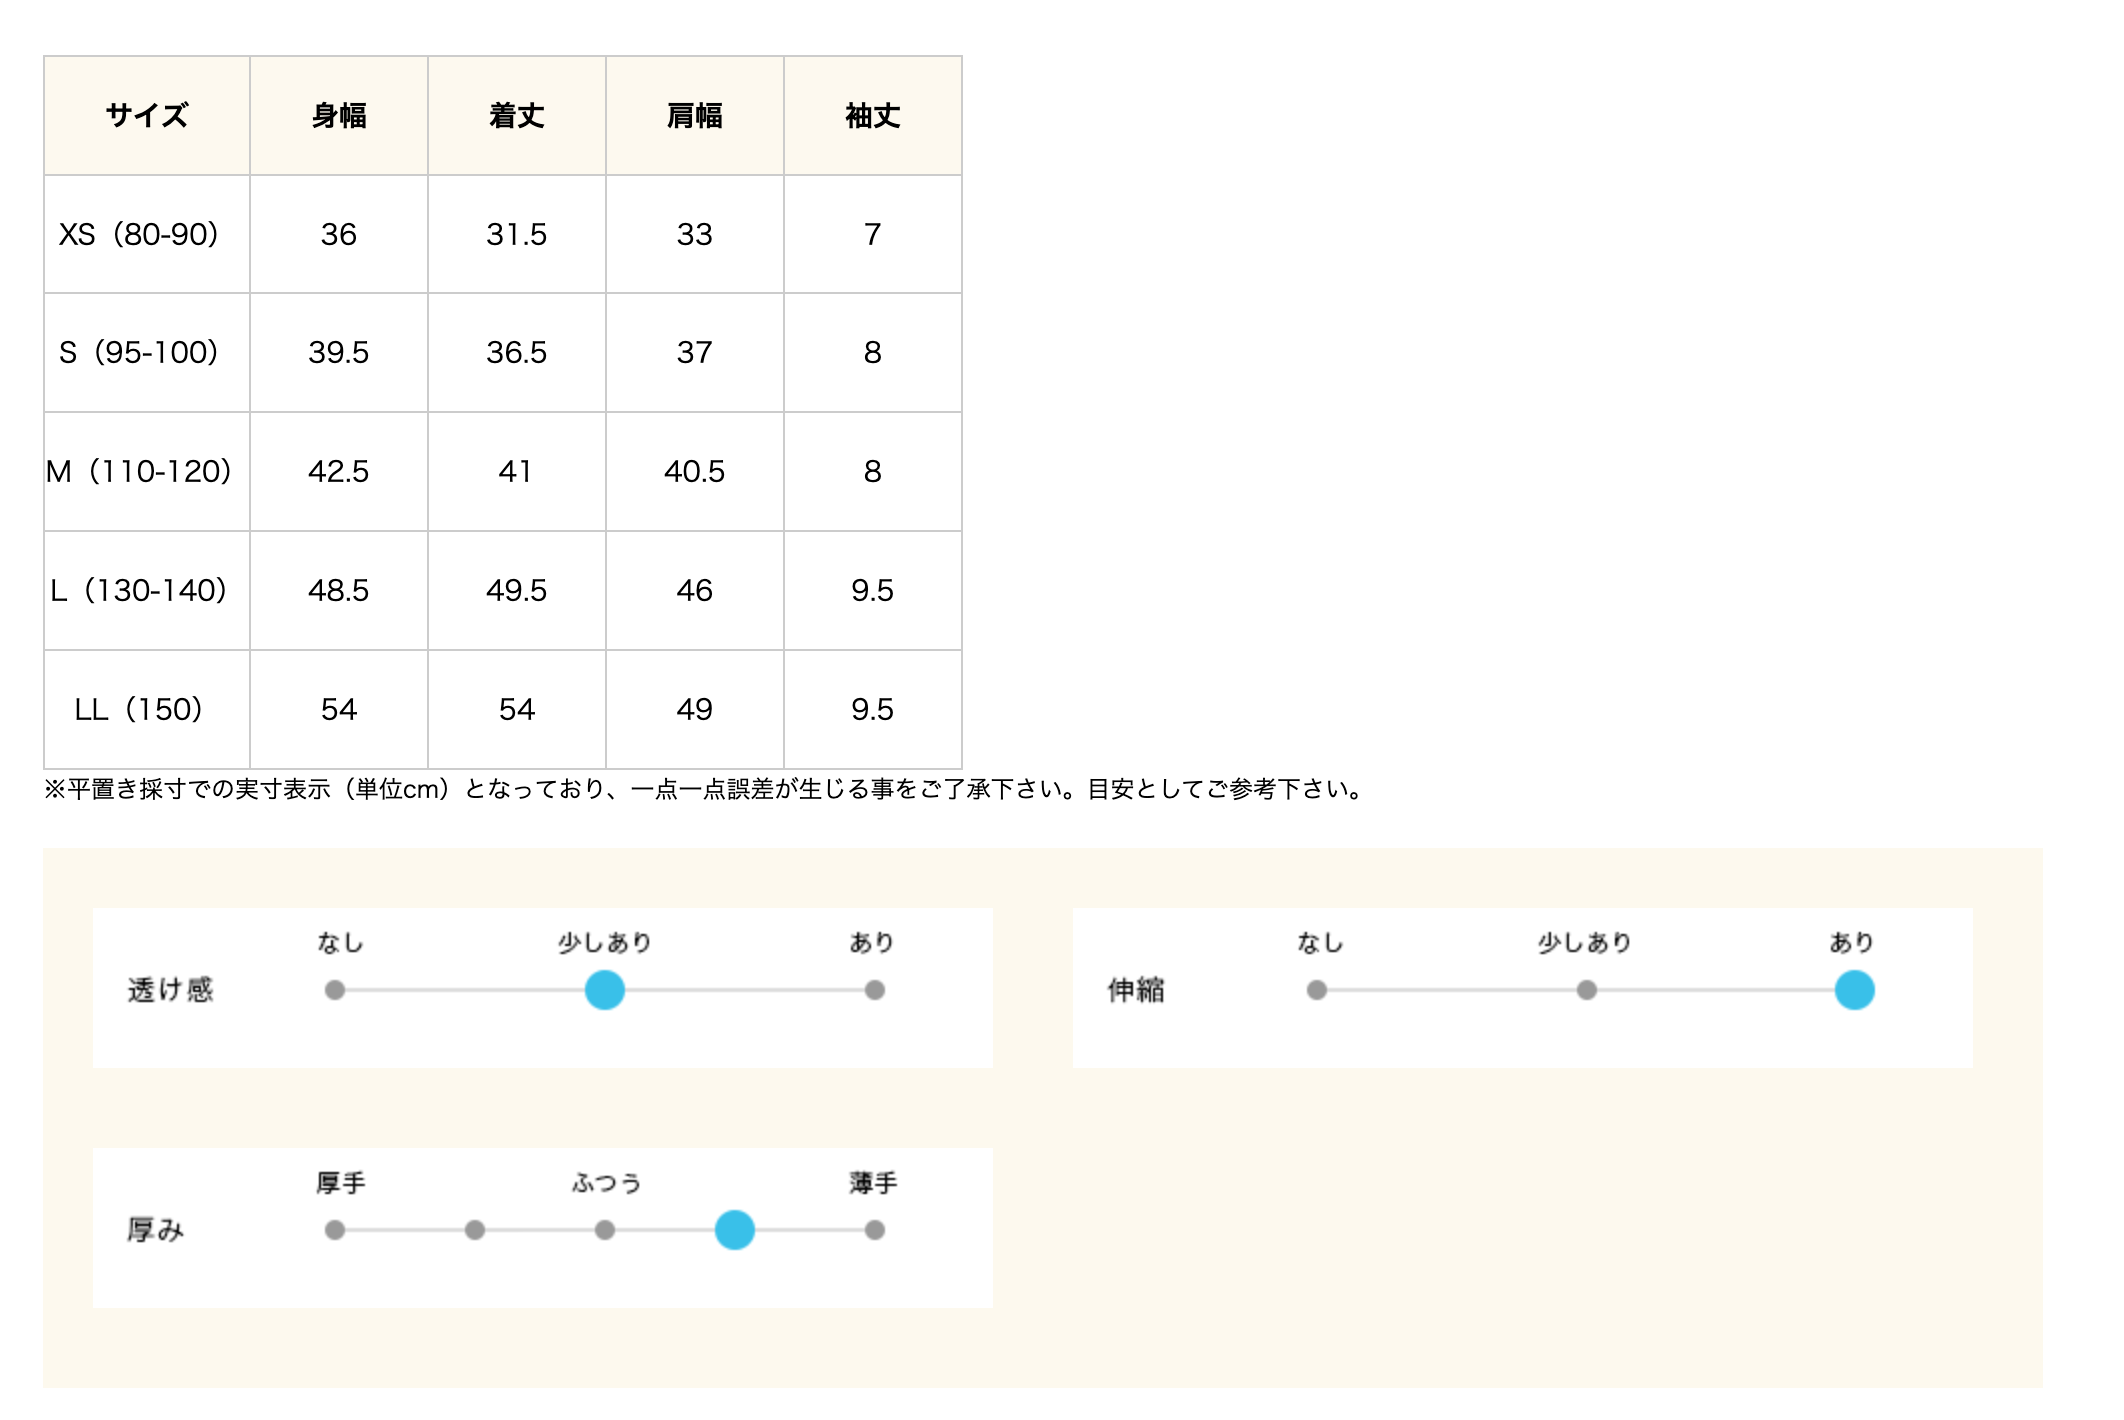Click the なし dot on 透け感 scale
Image resolution: width=2124 pixels, height=1420 pixels.
[335, 990]
